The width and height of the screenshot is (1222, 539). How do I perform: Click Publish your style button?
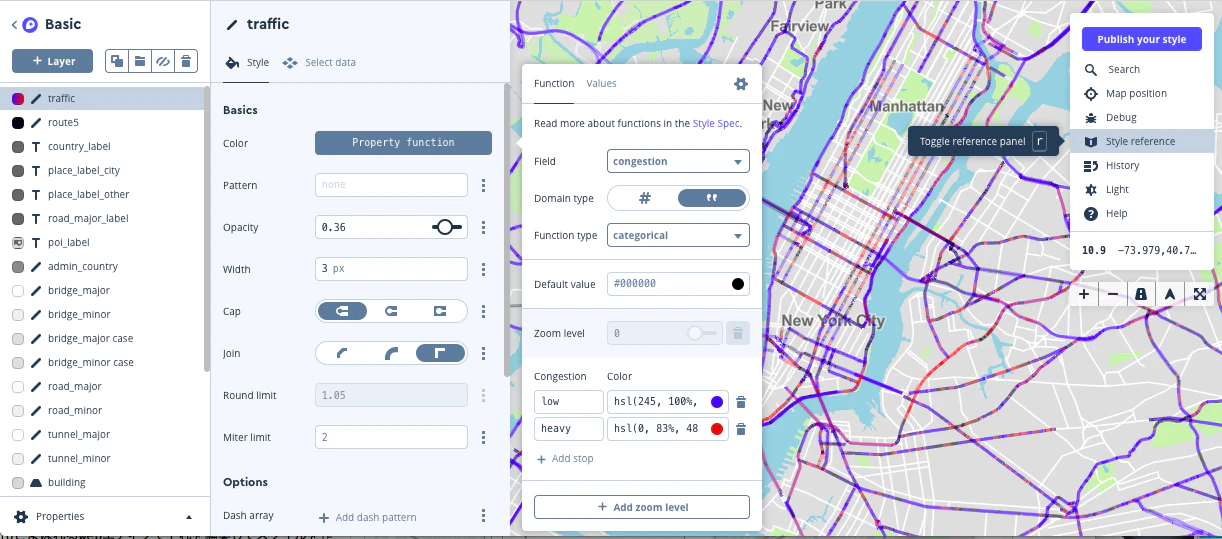click(x=1142, y=39)
